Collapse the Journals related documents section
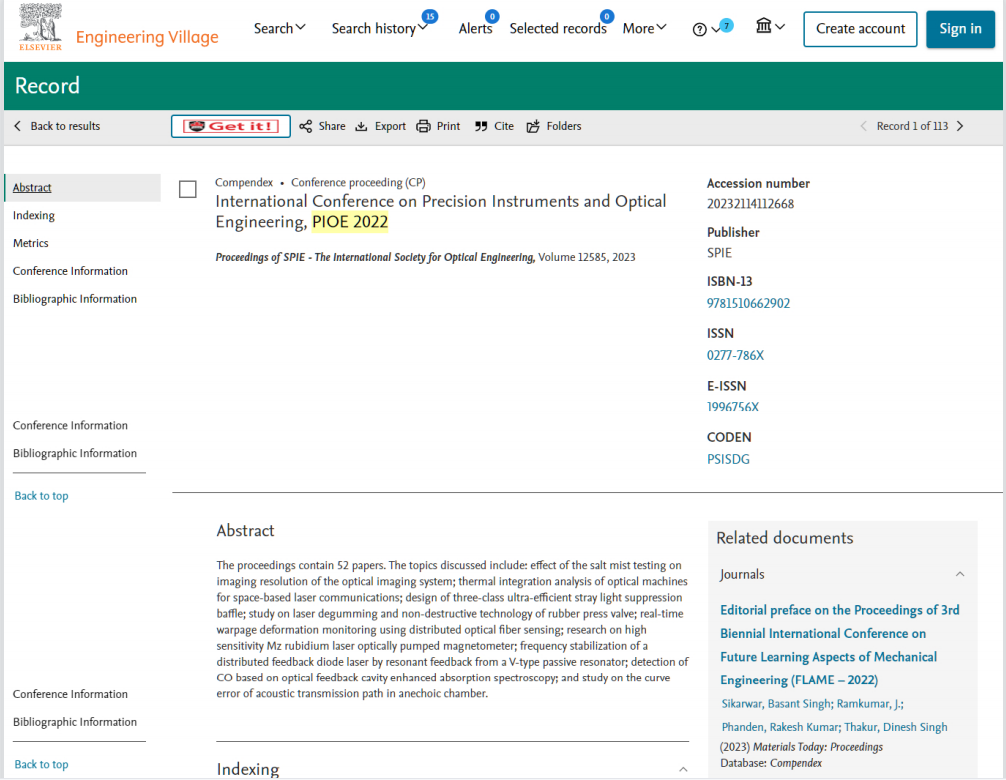1006x780 pixels. [x=960, y=574]
